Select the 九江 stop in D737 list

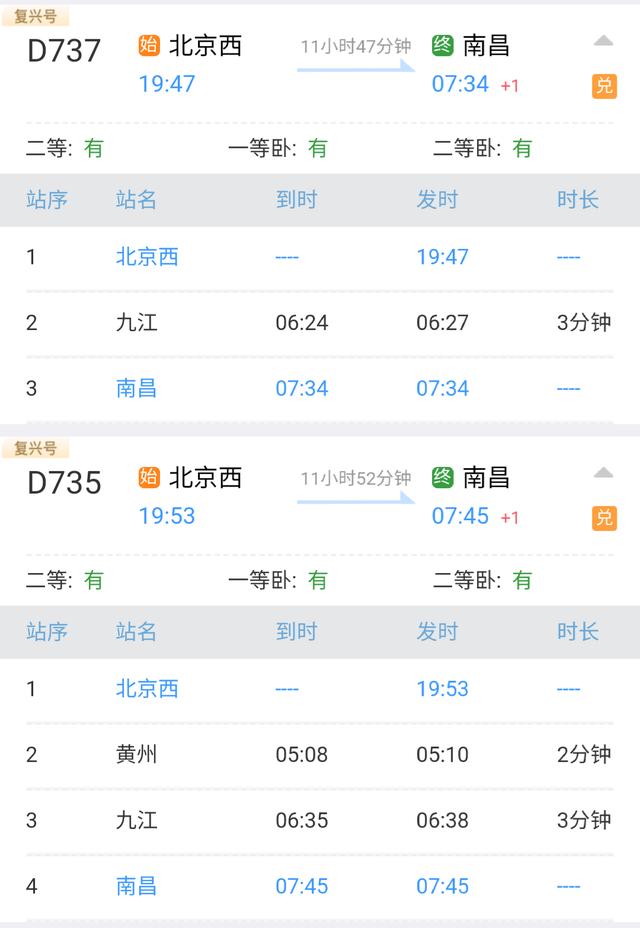coord(136,323)
